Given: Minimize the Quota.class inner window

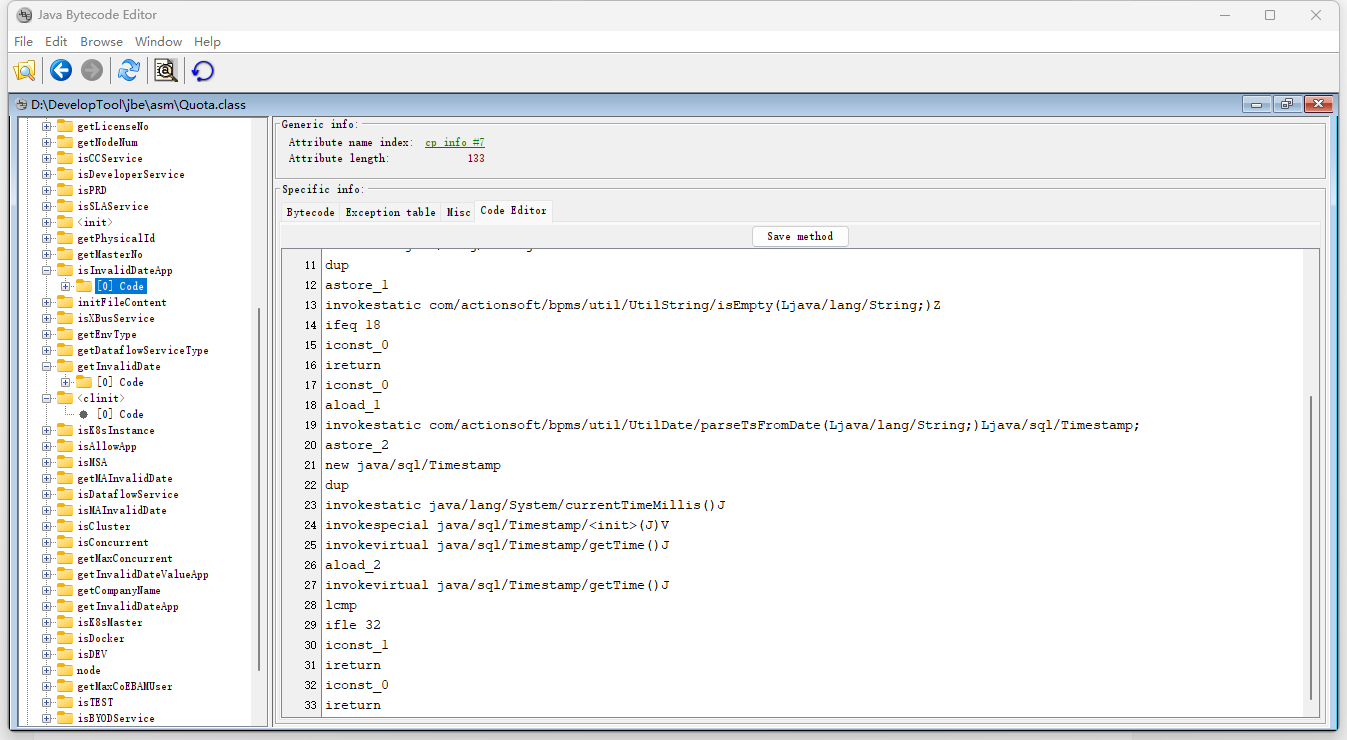Looking at the screenshot, I should (1256, 104).
